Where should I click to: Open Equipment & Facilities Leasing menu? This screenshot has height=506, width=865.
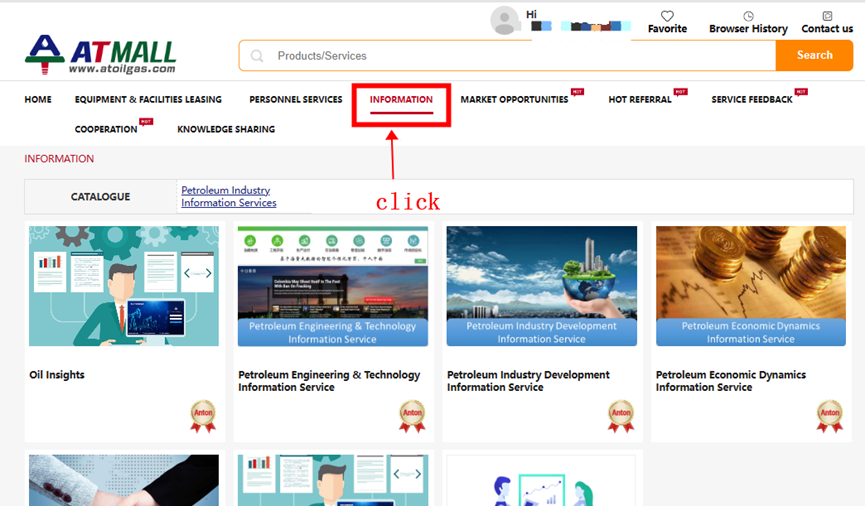[148, 100]
